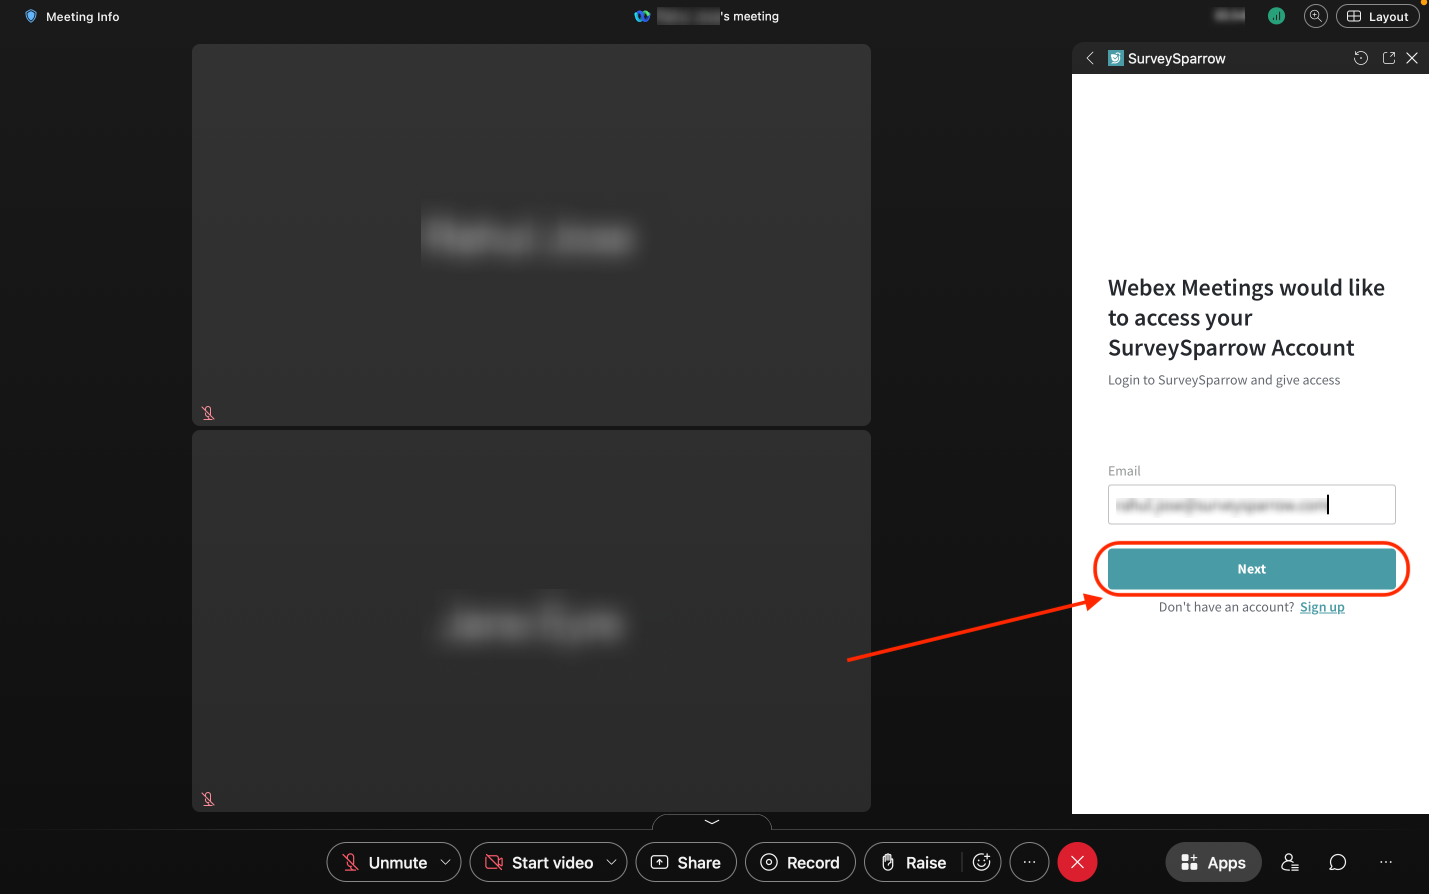Pop out SurveySparrow panel to new window
Image resolution: width=1429 pixels, height=894 pixels.
(1388, 58)
